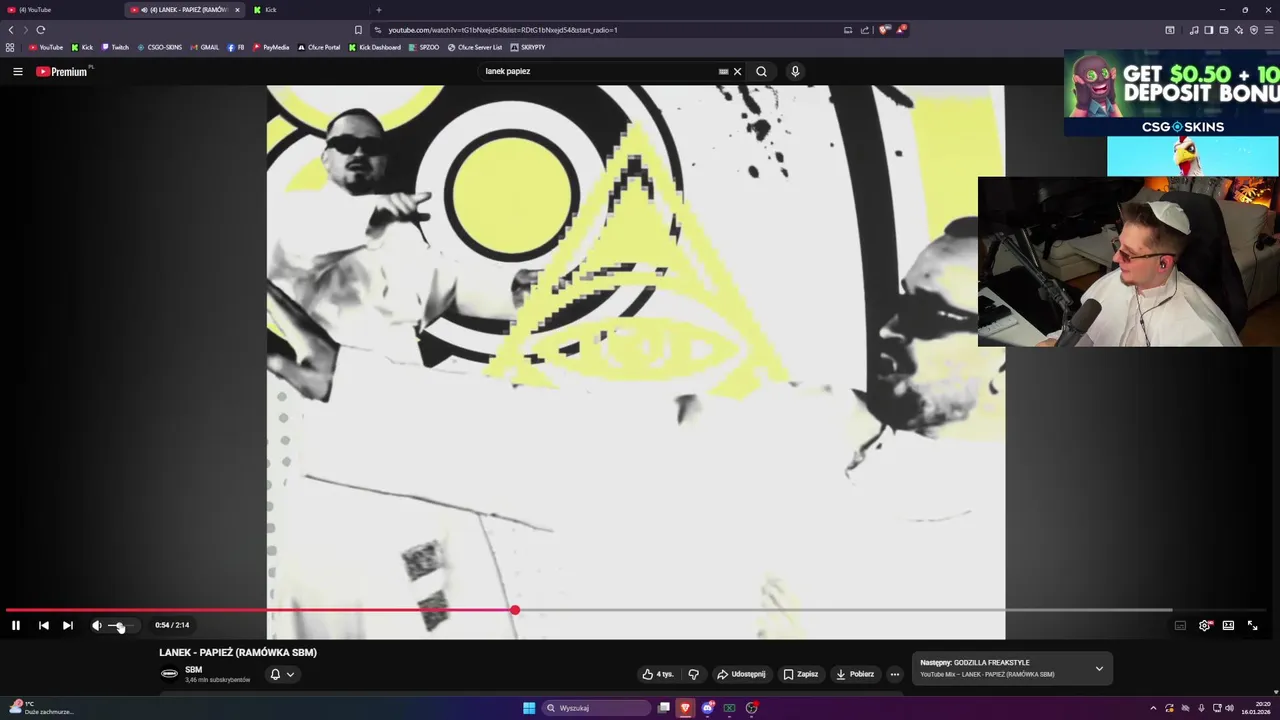Open notification bell dropdown for SBM
The width and height of the screenshot is (1280, 720).
[282, 674]
